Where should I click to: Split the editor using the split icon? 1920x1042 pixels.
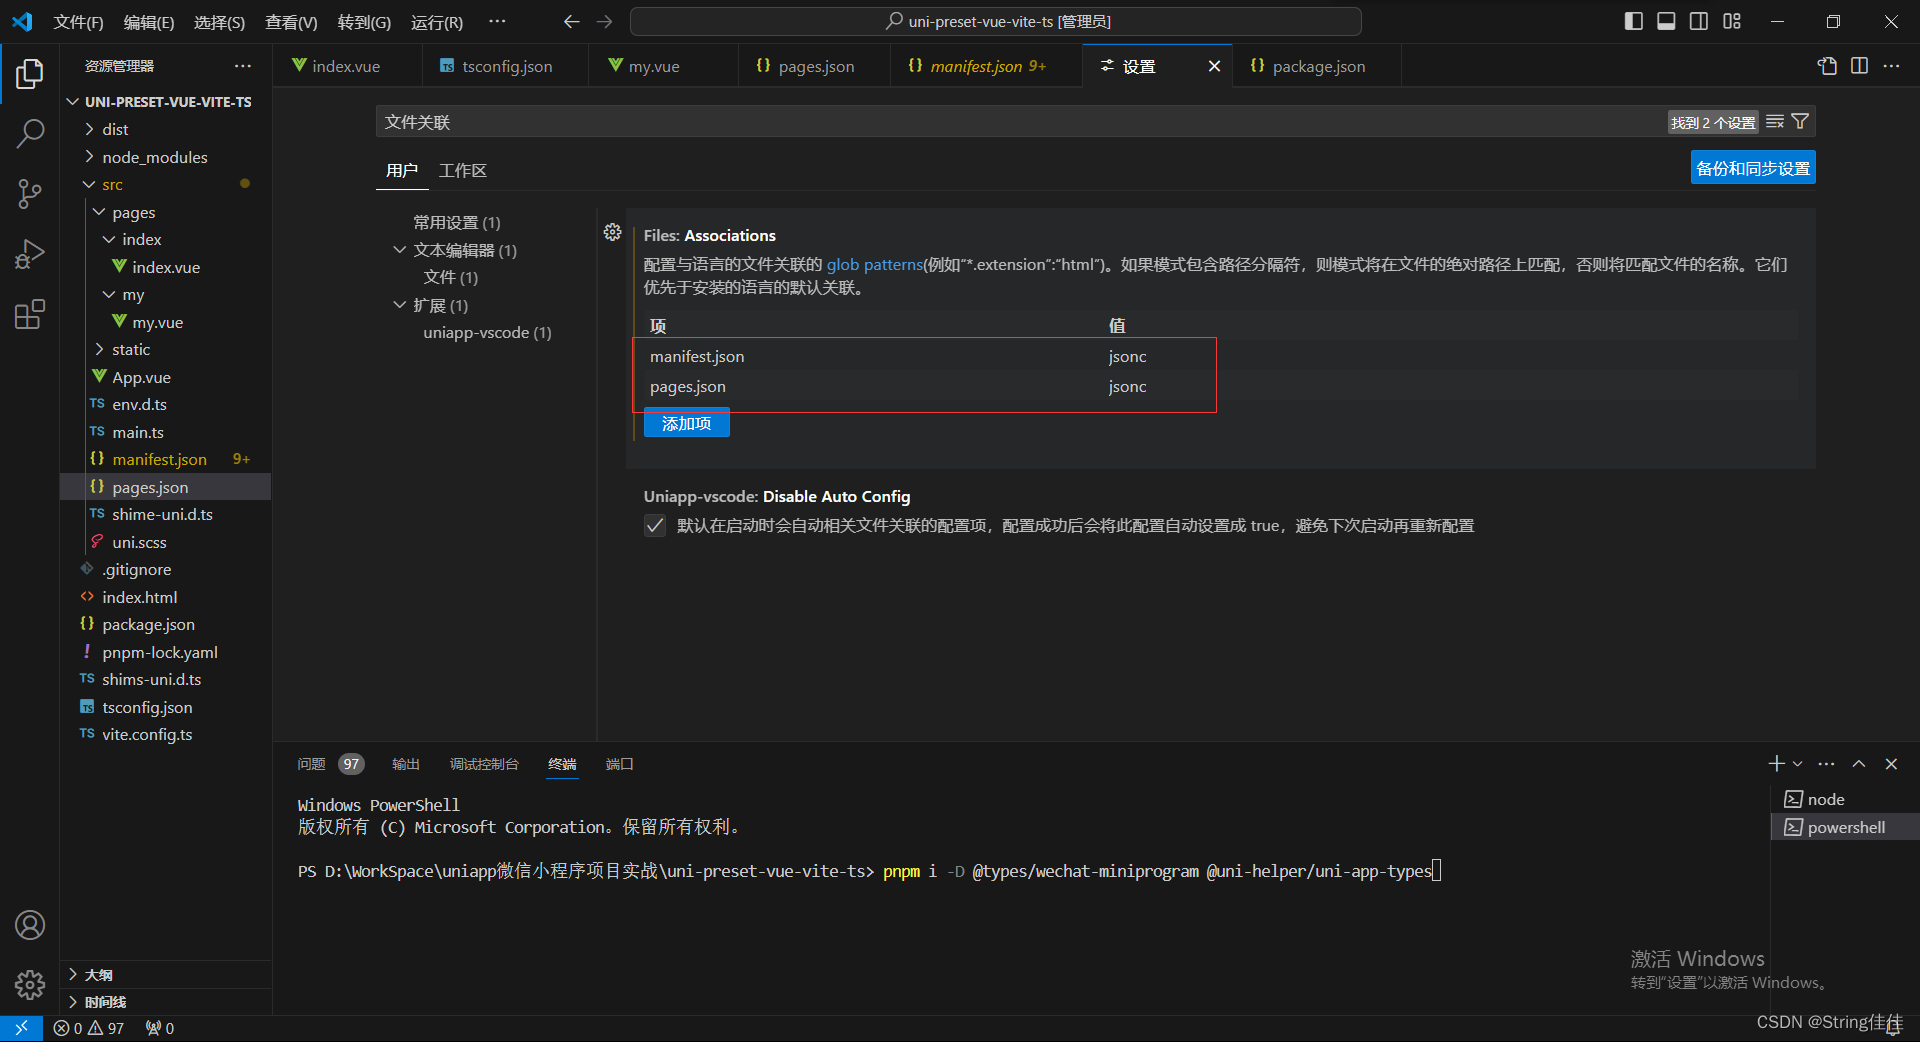click(1859, 66)
